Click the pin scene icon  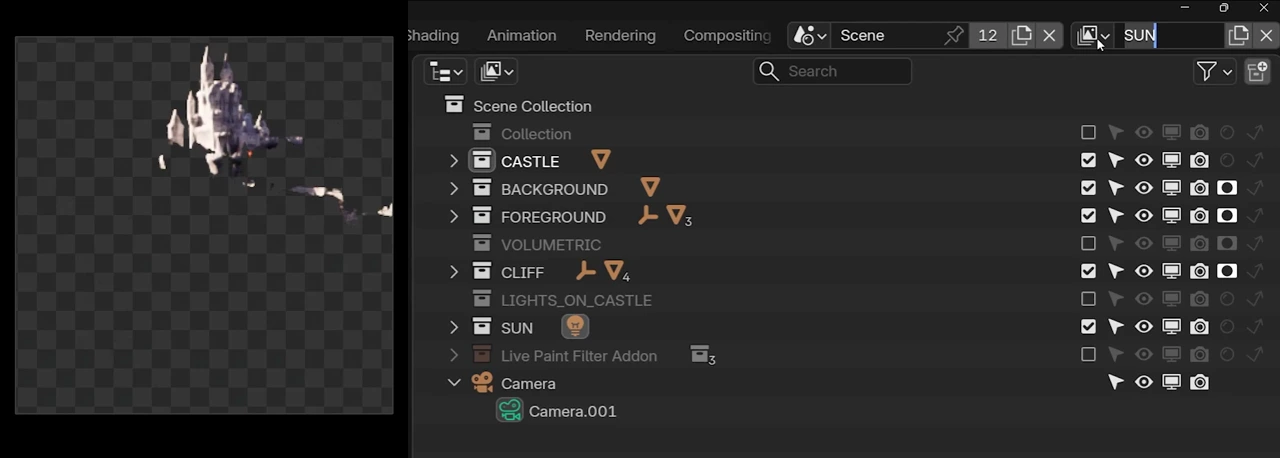click(954, 35)
